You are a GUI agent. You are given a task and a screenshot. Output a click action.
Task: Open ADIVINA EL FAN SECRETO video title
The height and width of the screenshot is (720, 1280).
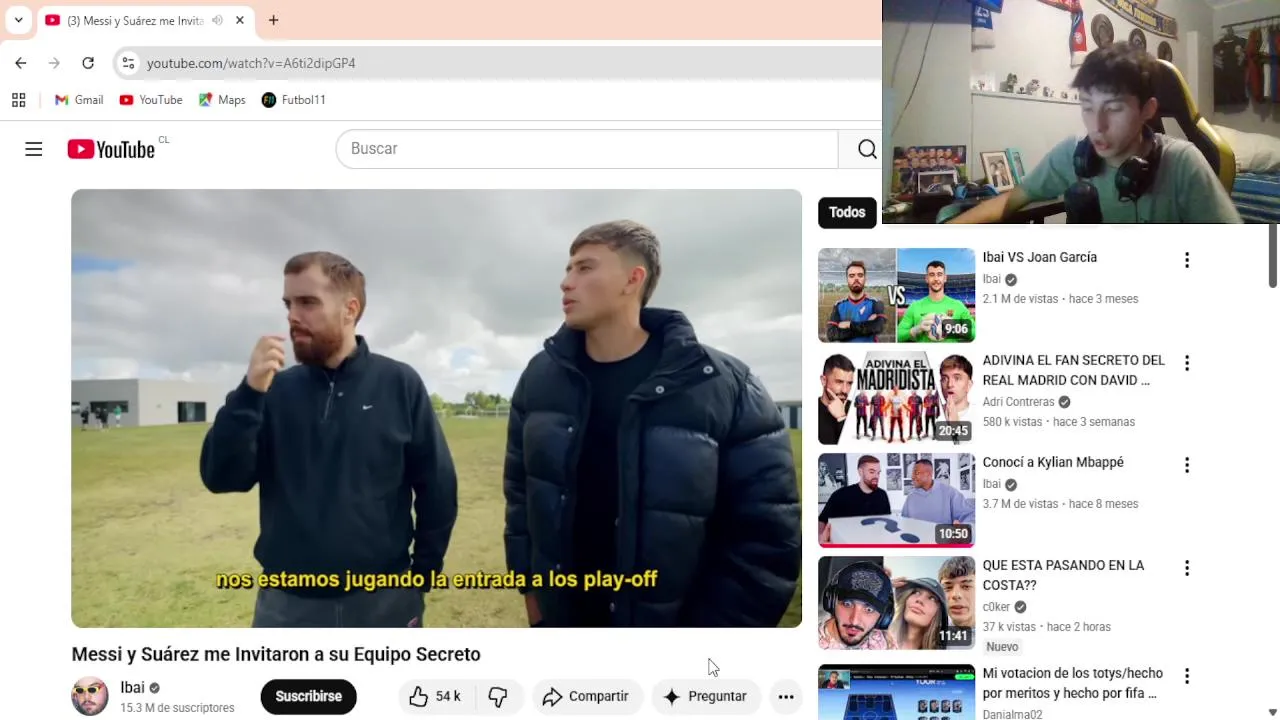[1073, 370]
